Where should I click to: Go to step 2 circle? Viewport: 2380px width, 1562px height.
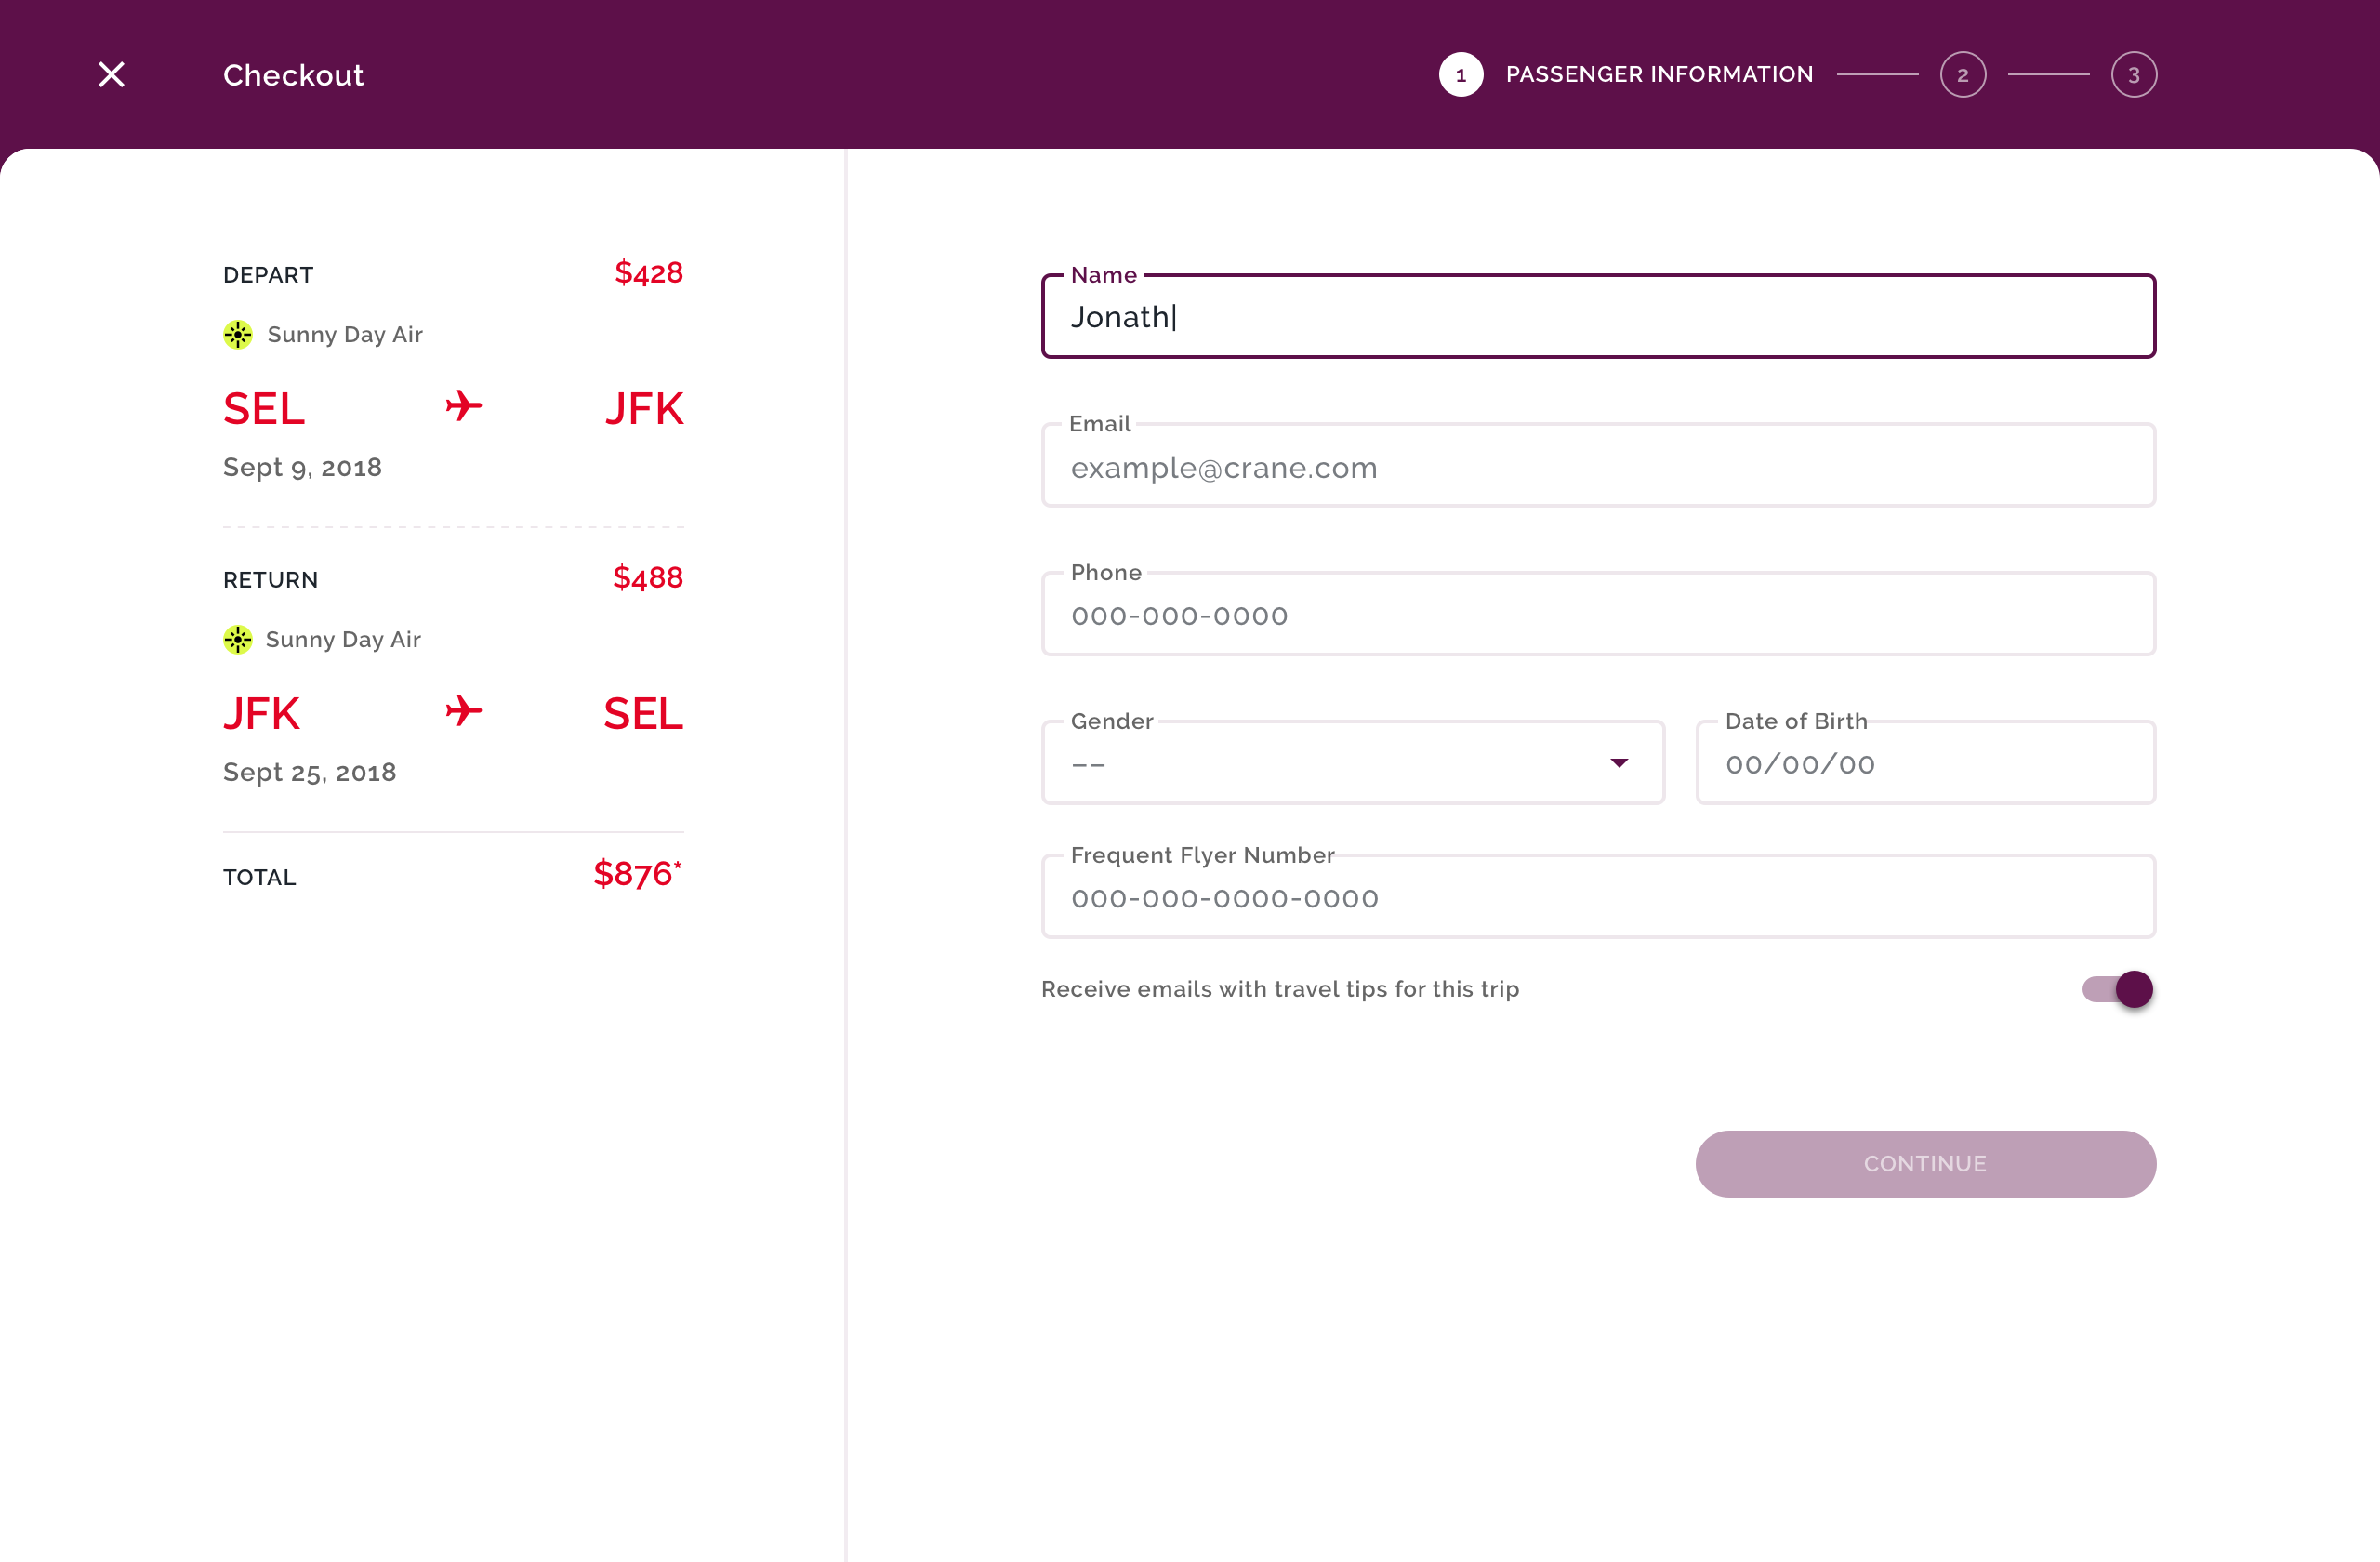coord(1962,75)
